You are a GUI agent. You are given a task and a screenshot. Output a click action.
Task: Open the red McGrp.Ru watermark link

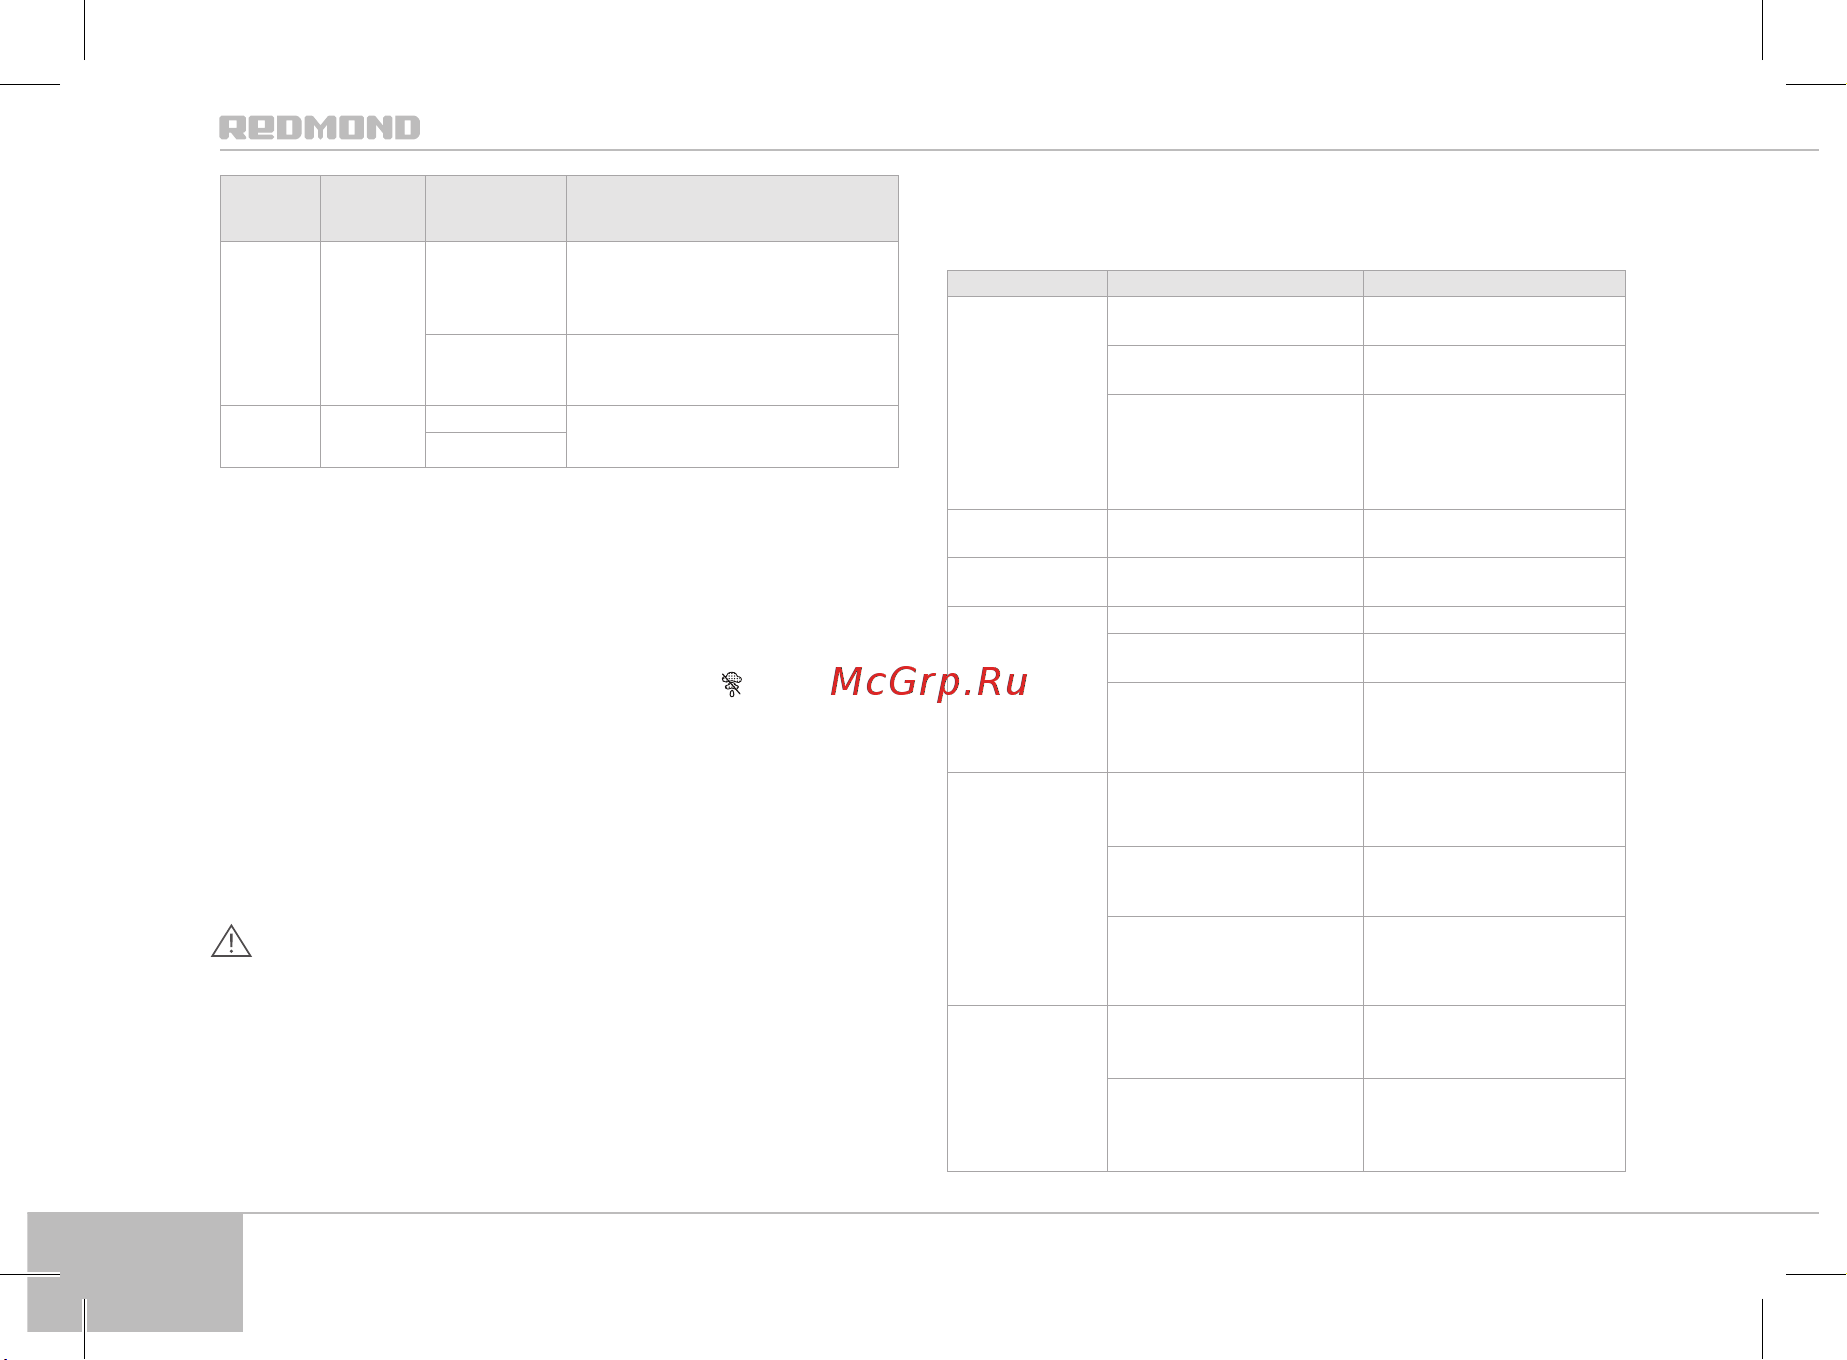929,681
